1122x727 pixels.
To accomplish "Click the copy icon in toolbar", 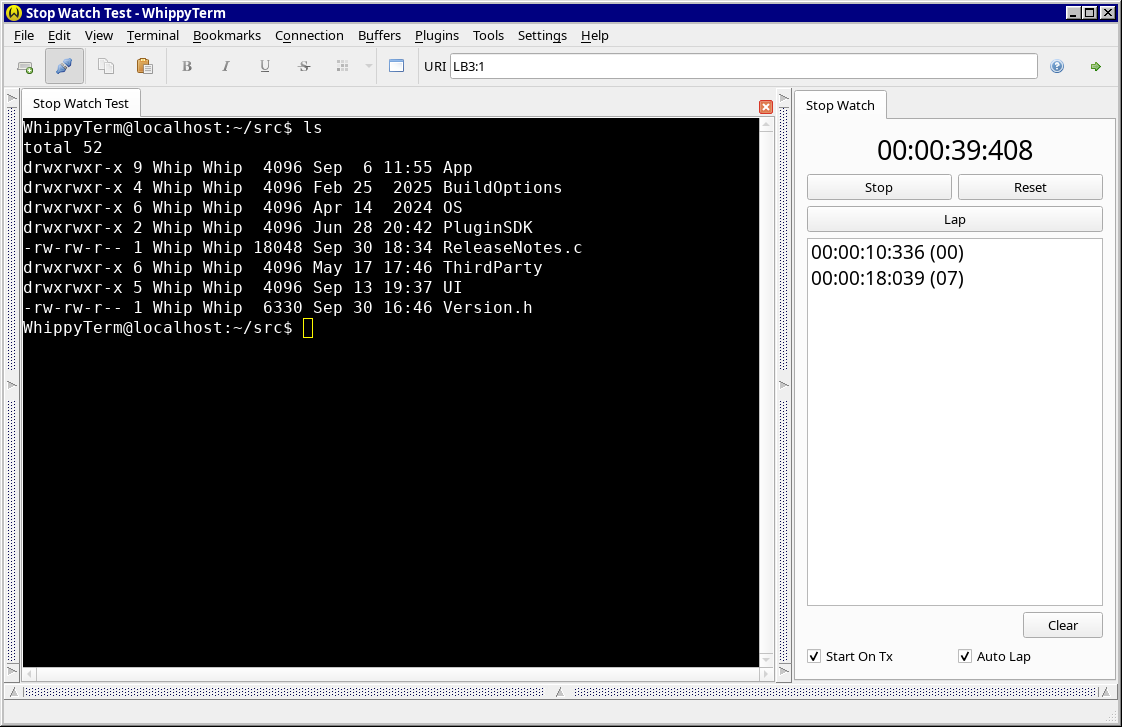I will [105, 67].
